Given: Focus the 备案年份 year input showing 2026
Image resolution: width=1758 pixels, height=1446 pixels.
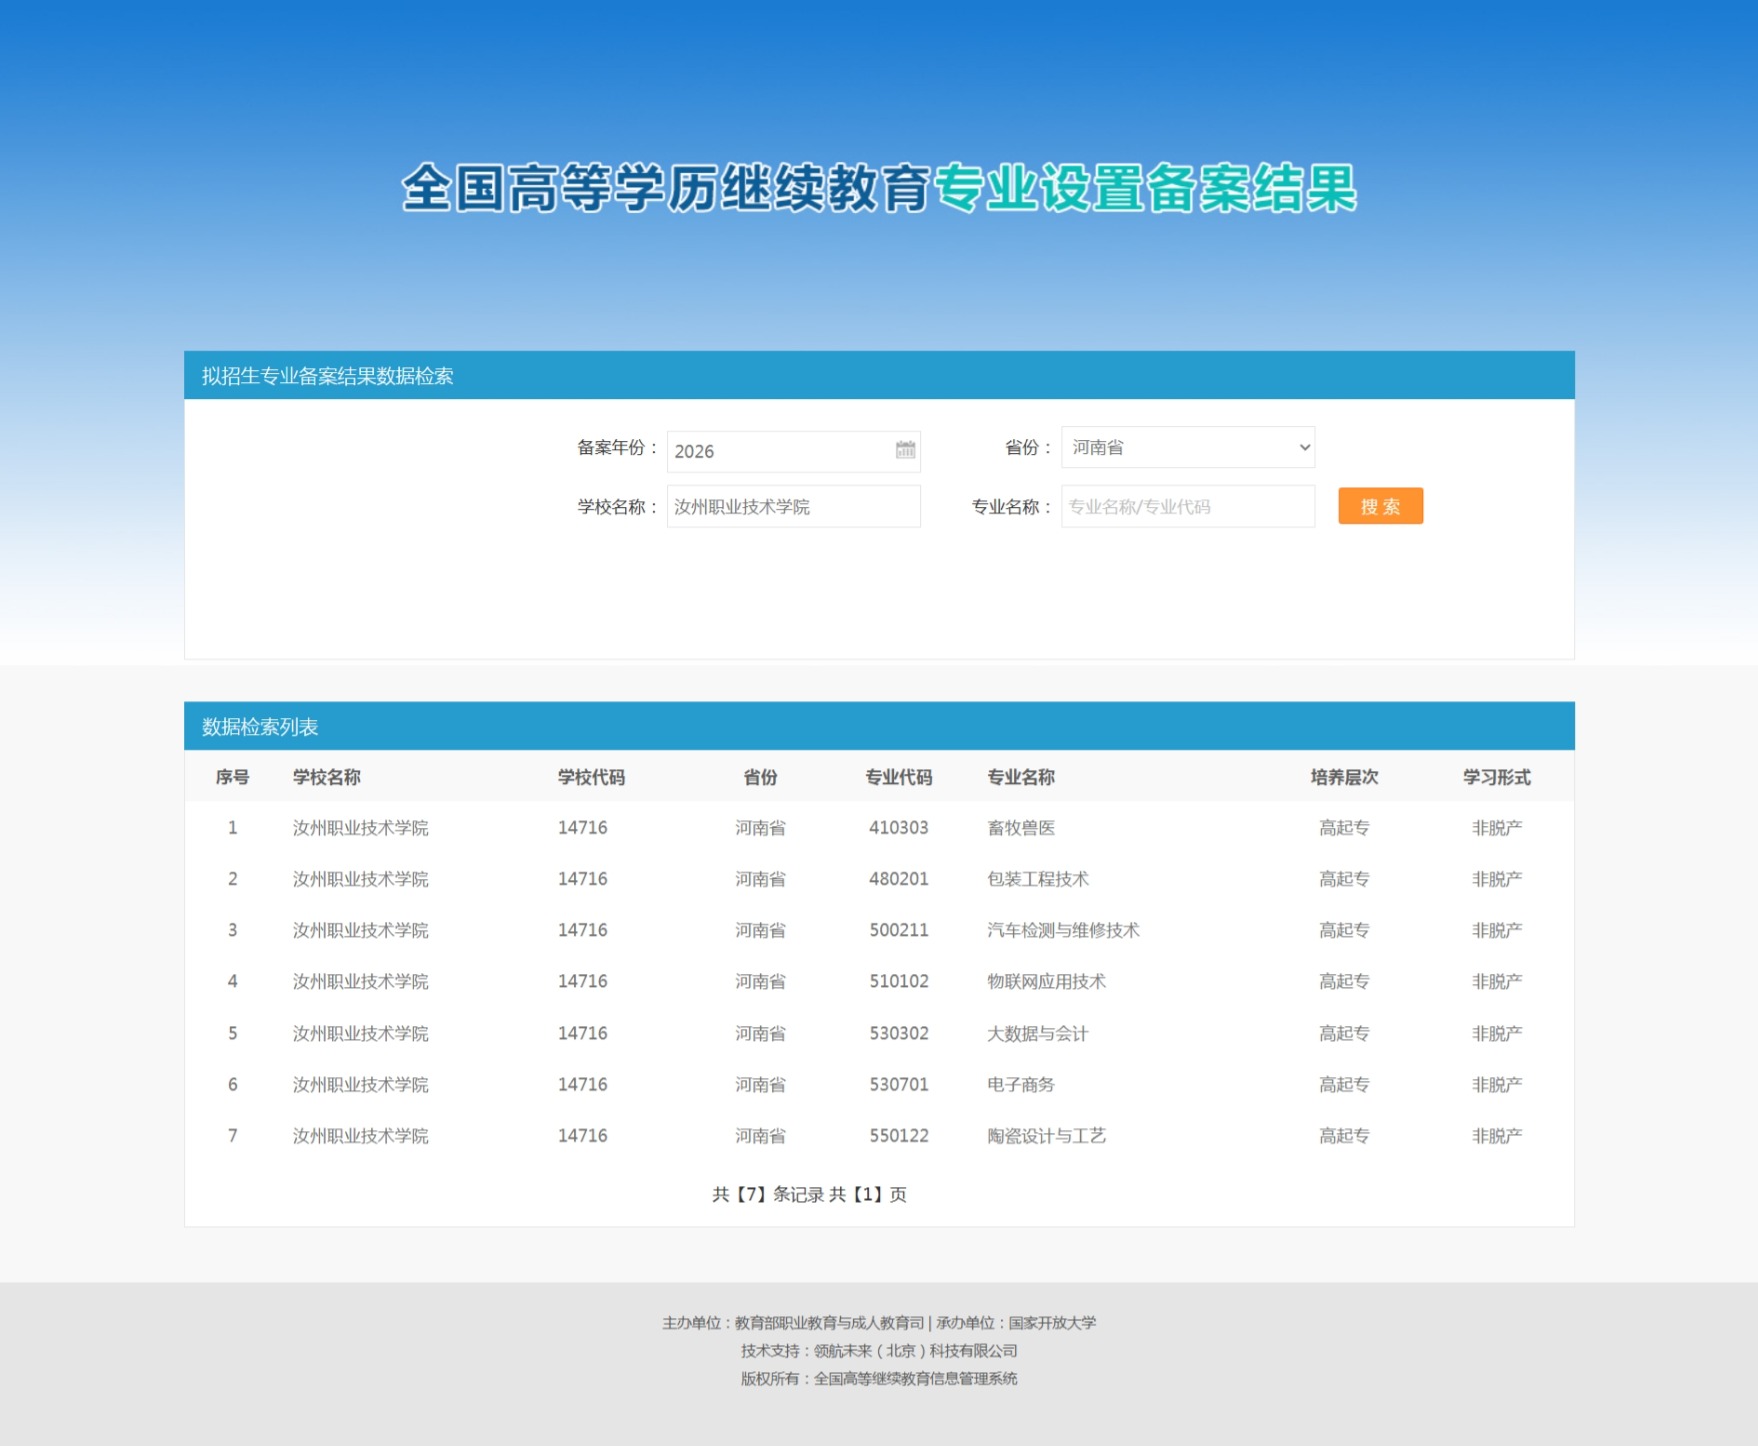Looking at the screenshot, I should [x=793, y=451].
